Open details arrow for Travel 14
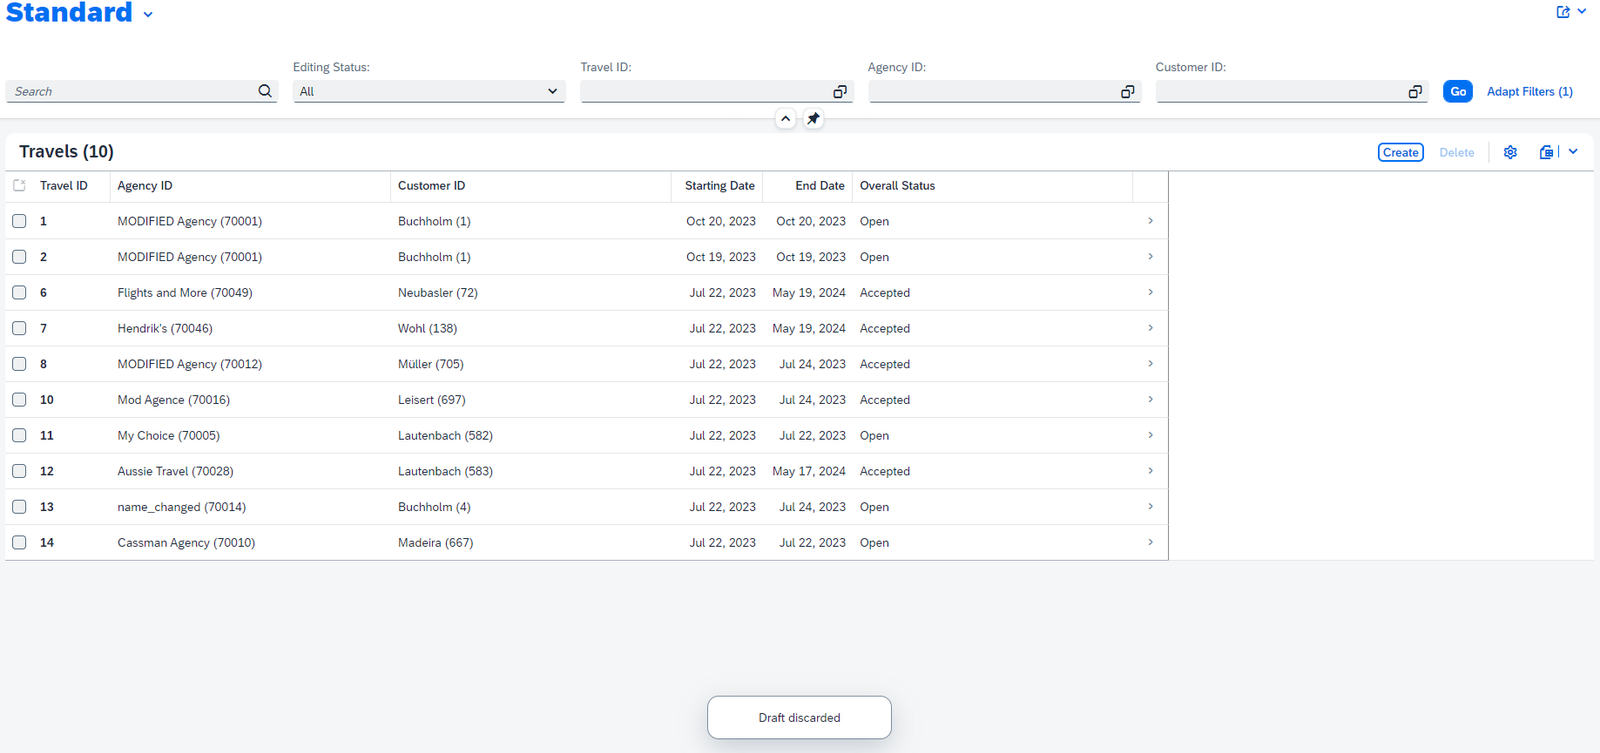This screenshot has width=1600, height=753. (1150, 542)
